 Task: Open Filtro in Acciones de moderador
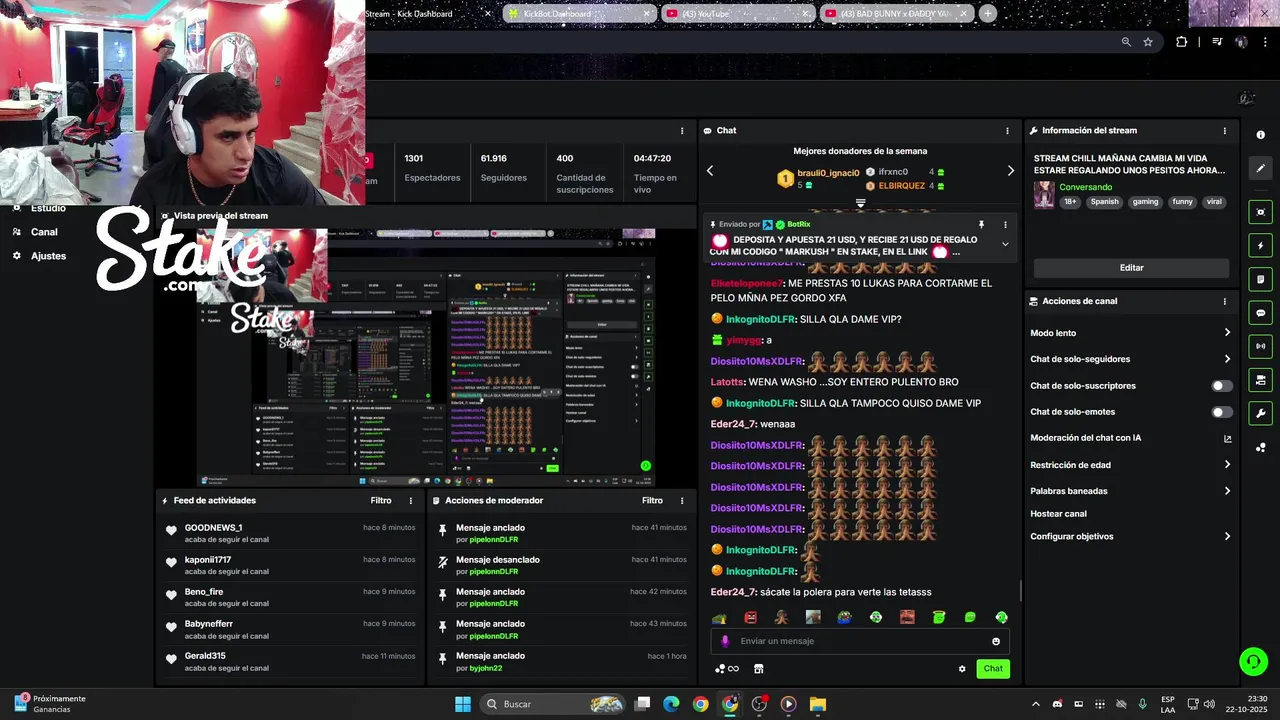click(652, 501)
